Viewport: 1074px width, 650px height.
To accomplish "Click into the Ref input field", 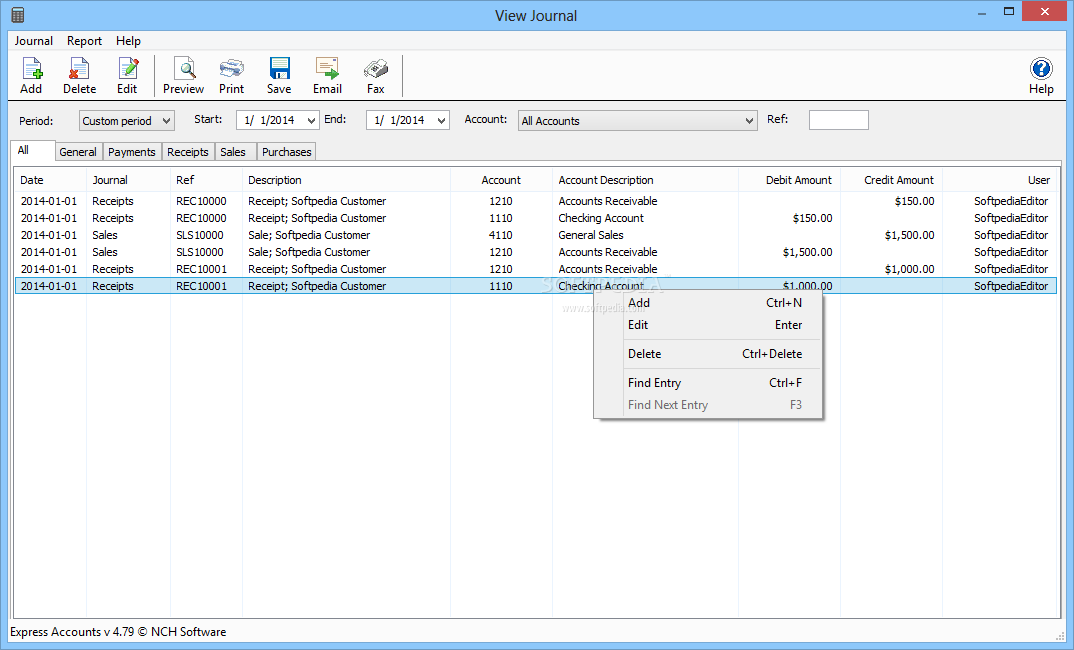I will [x=838, y=120].
